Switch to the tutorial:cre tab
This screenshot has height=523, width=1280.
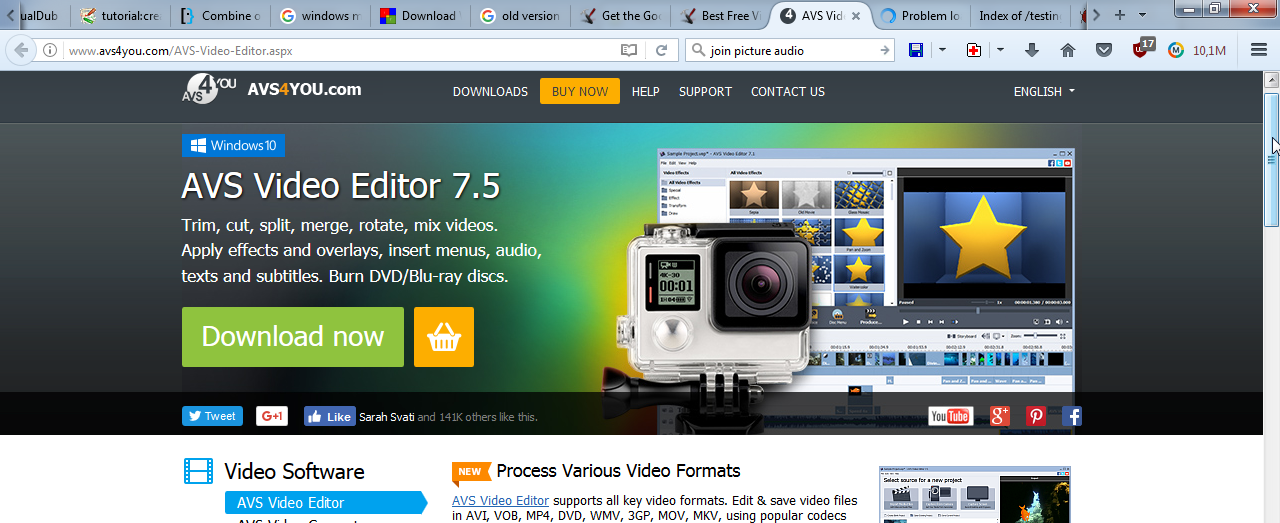120,15
